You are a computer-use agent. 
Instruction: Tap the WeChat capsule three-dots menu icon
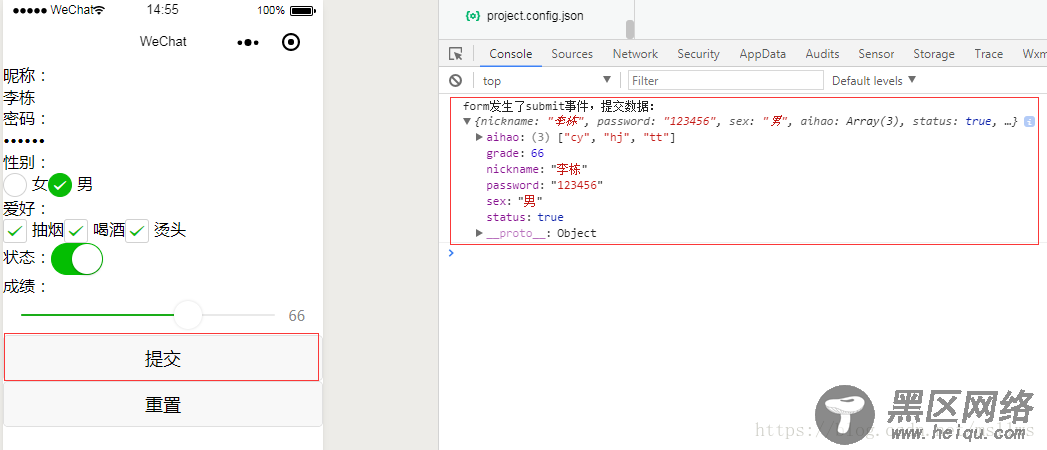pos(247,42)
